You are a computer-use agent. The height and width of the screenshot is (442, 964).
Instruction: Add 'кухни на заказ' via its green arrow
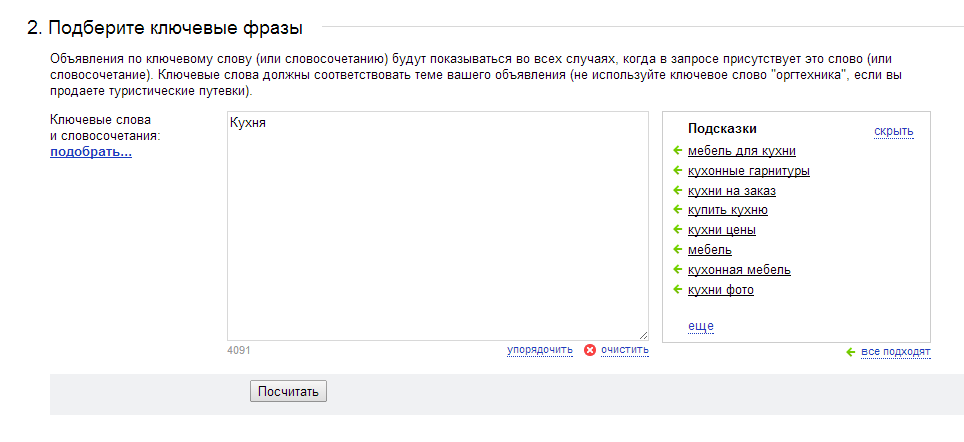click(678, 190)
